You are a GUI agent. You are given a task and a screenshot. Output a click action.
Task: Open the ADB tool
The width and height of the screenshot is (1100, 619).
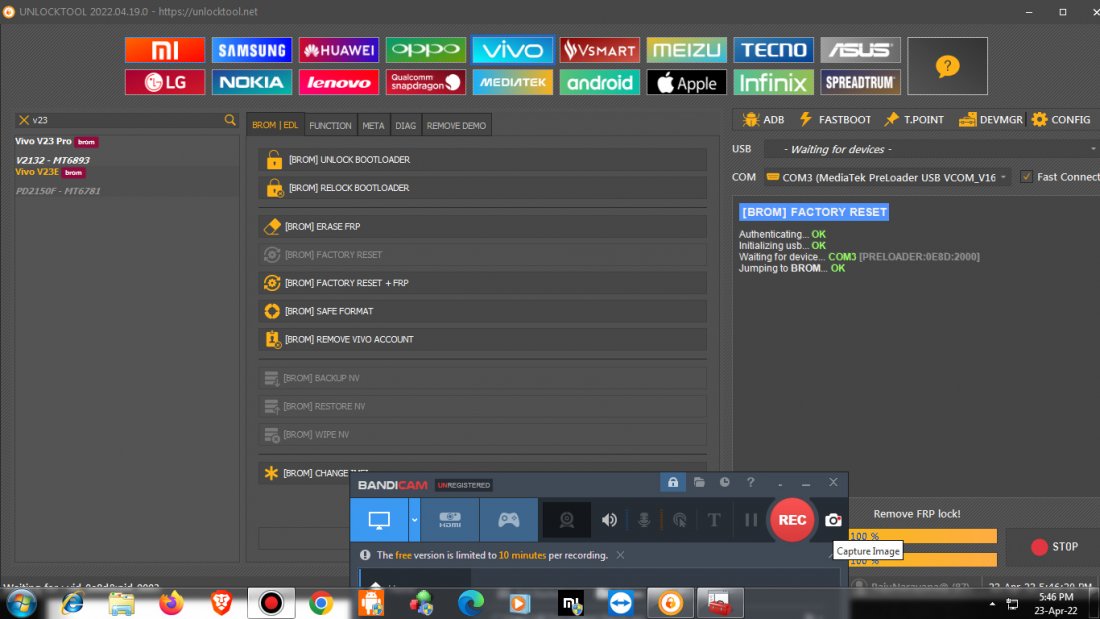tap(764, 119)
